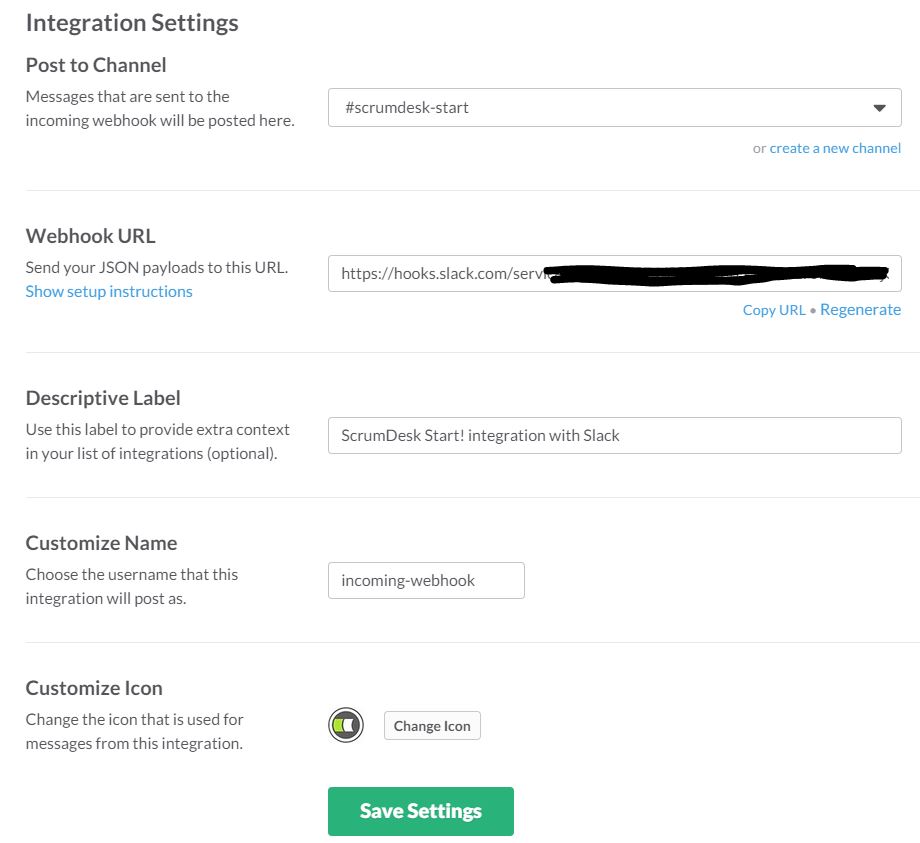Click the incoming-webhook username field

point(426,580)
